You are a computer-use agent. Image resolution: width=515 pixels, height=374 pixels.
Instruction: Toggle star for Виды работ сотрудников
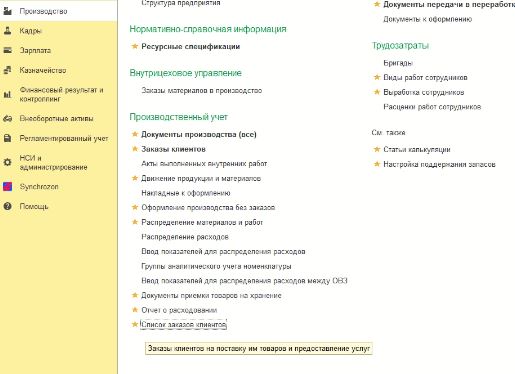[x=377, y=77]
